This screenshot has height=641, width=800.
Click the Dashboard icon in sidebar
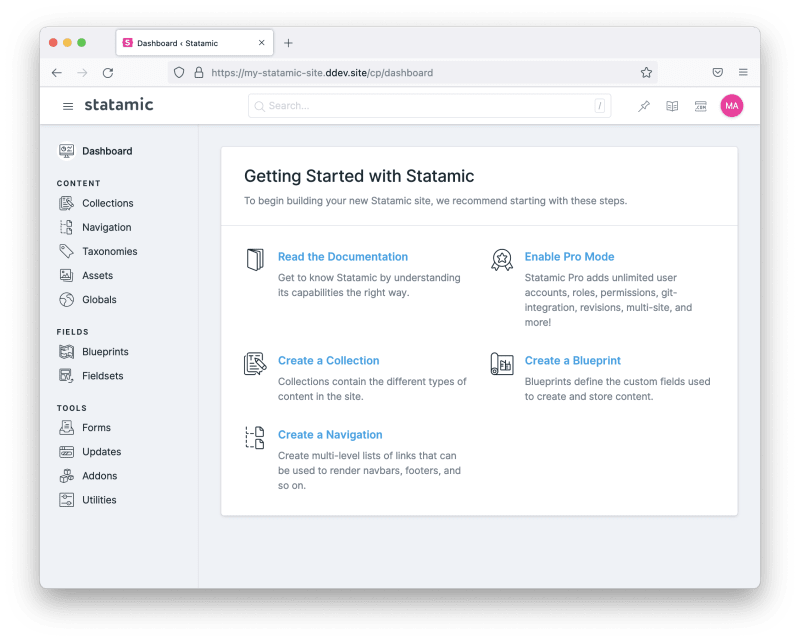pos(66,151)
